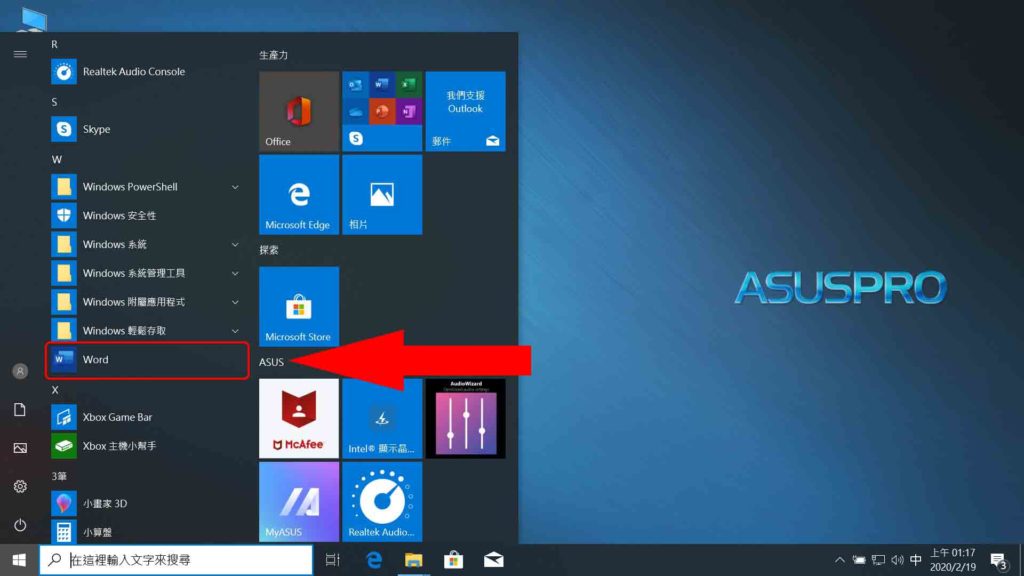Open the Intel 顯示晶片 tile

point(382,419)
